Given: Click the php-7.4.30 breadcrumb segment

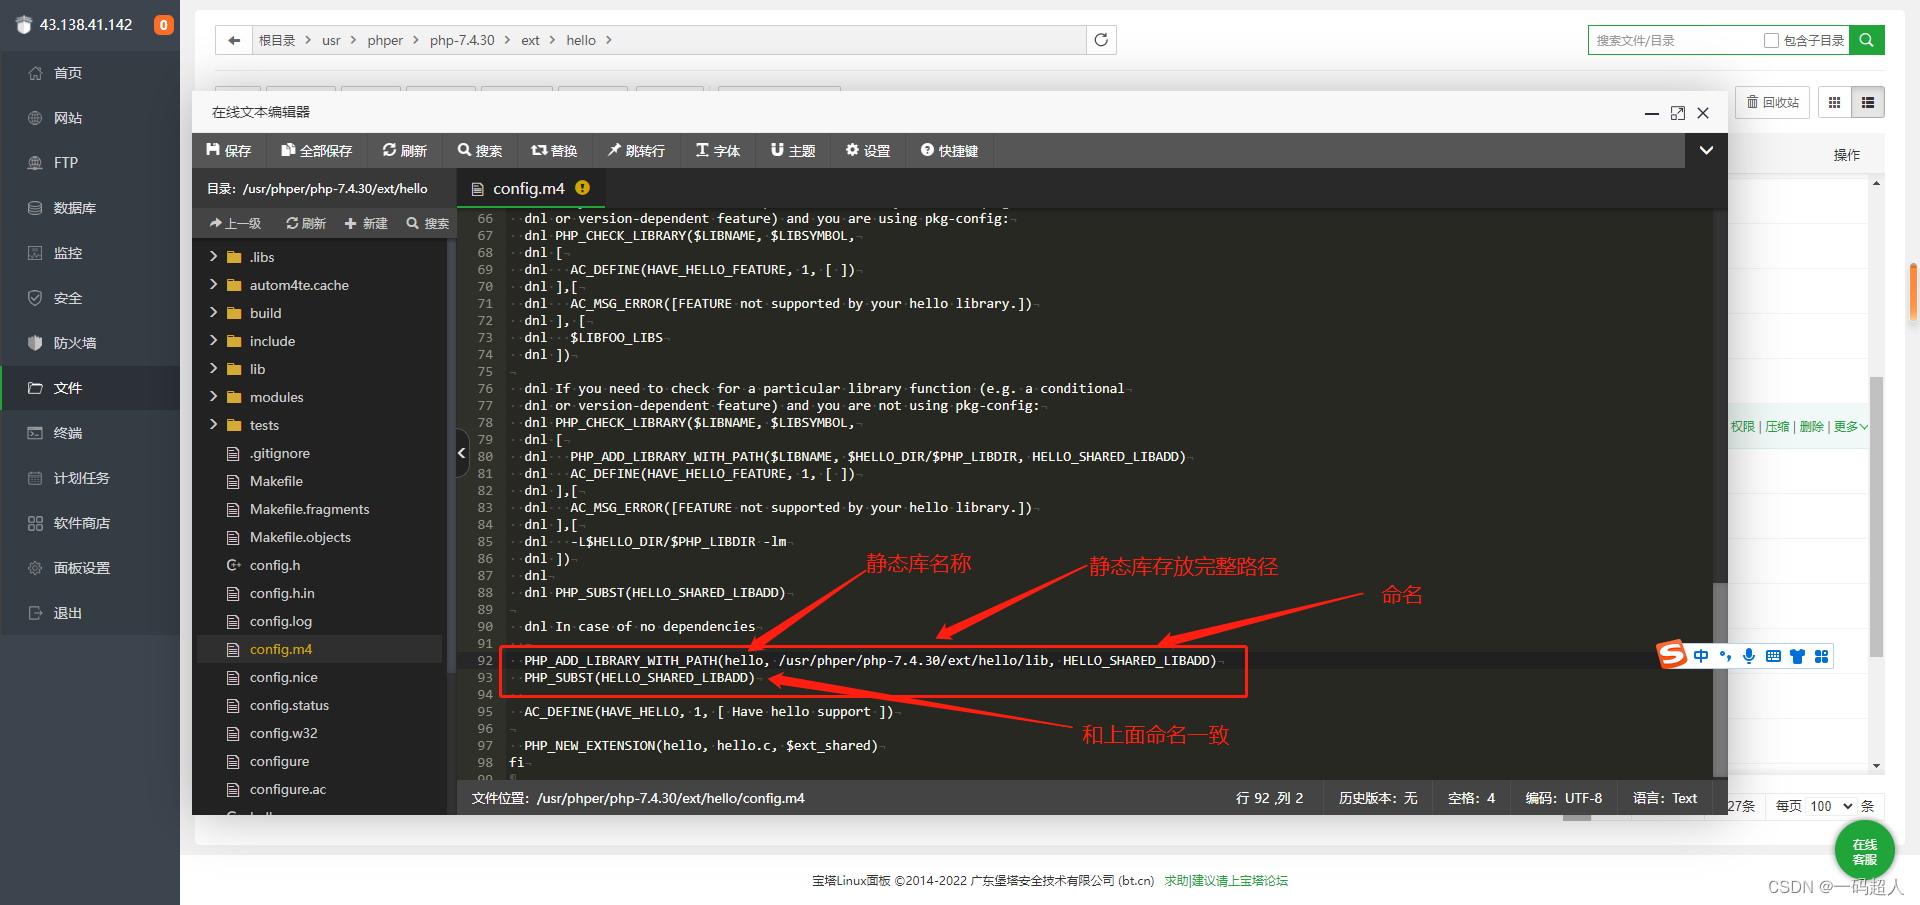Looking at the screenshot, I should pyautogui.click(x=462, y=40).
